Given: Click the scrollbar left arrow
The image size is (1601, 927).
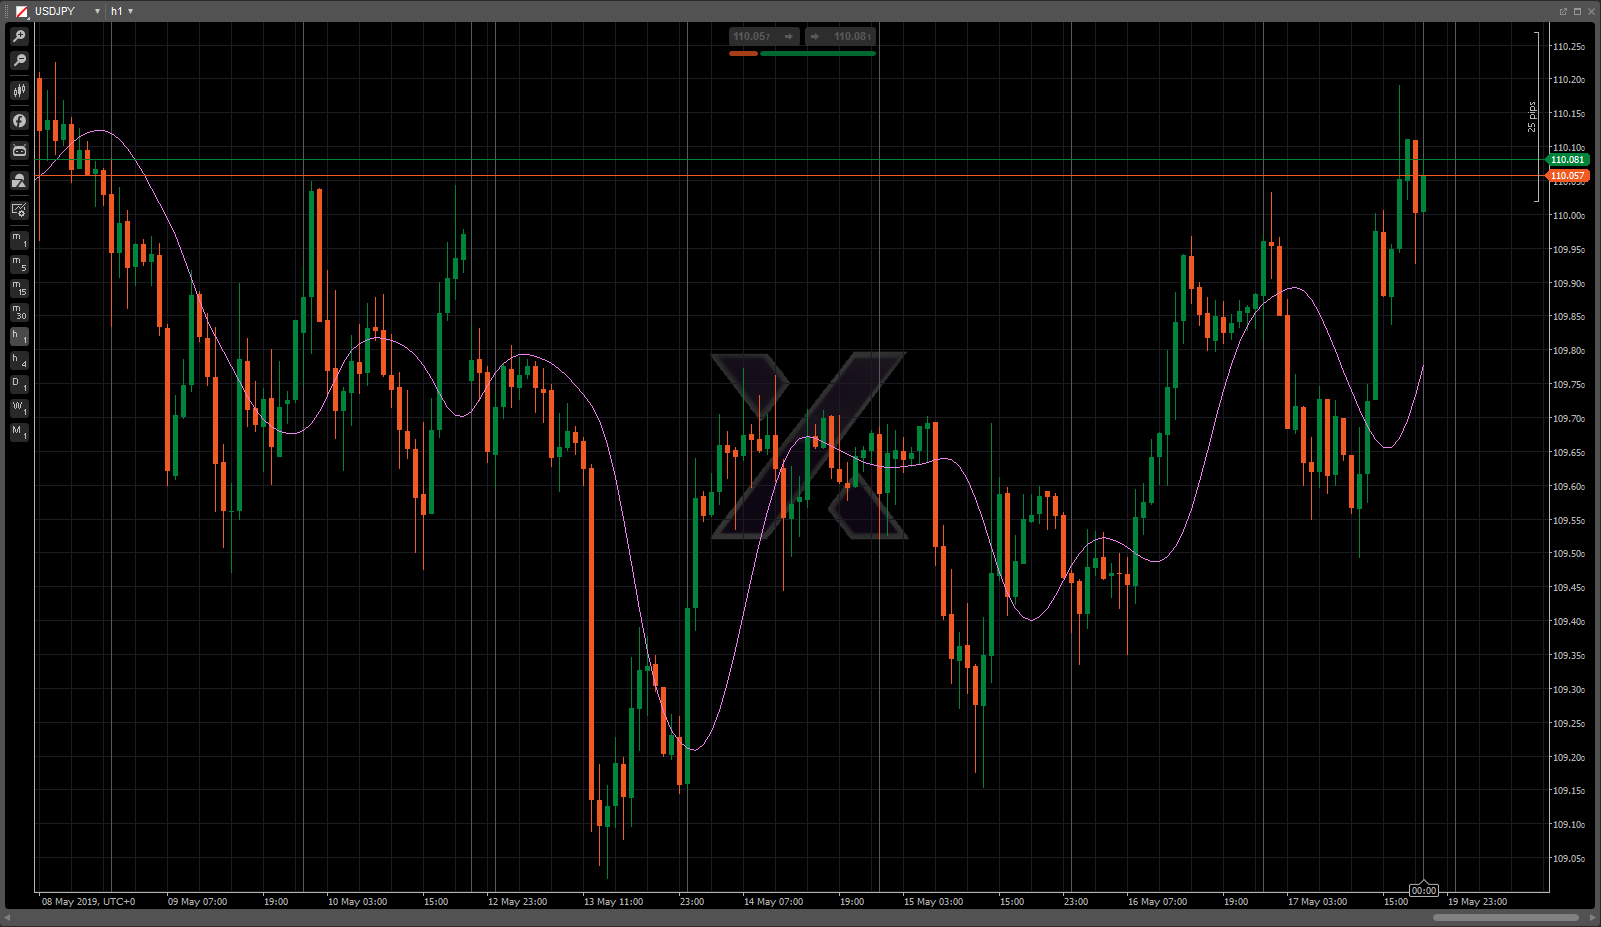Looking at the screenshot, I should tap(8, 917).
